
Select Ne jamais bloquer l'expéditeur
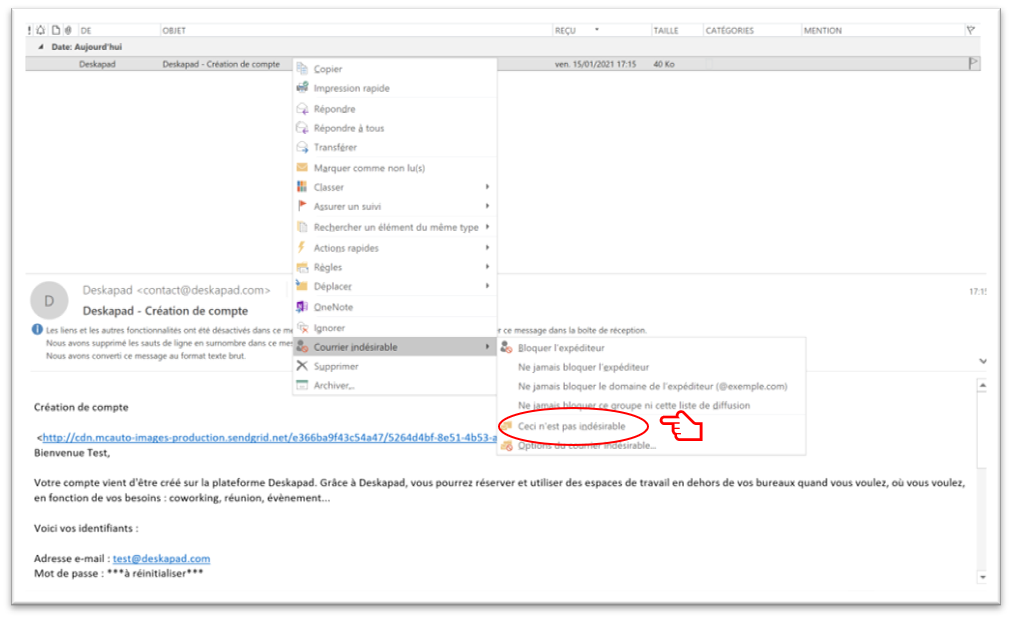click(x=583, y=367)
